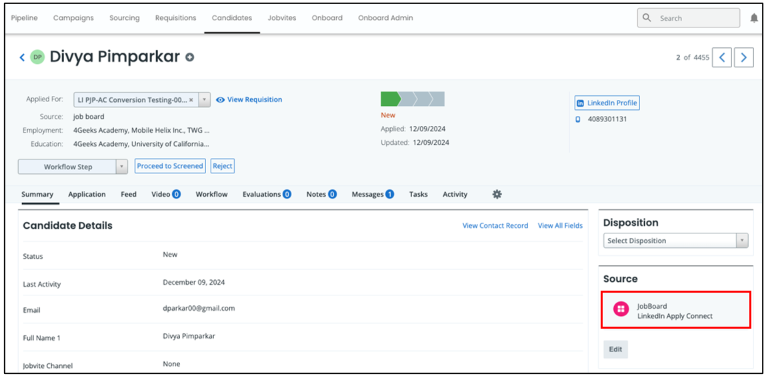This screenshot has height=377, width=766.
Task: Expand the Select Disposition dropdown
Action: coord(676,241)
